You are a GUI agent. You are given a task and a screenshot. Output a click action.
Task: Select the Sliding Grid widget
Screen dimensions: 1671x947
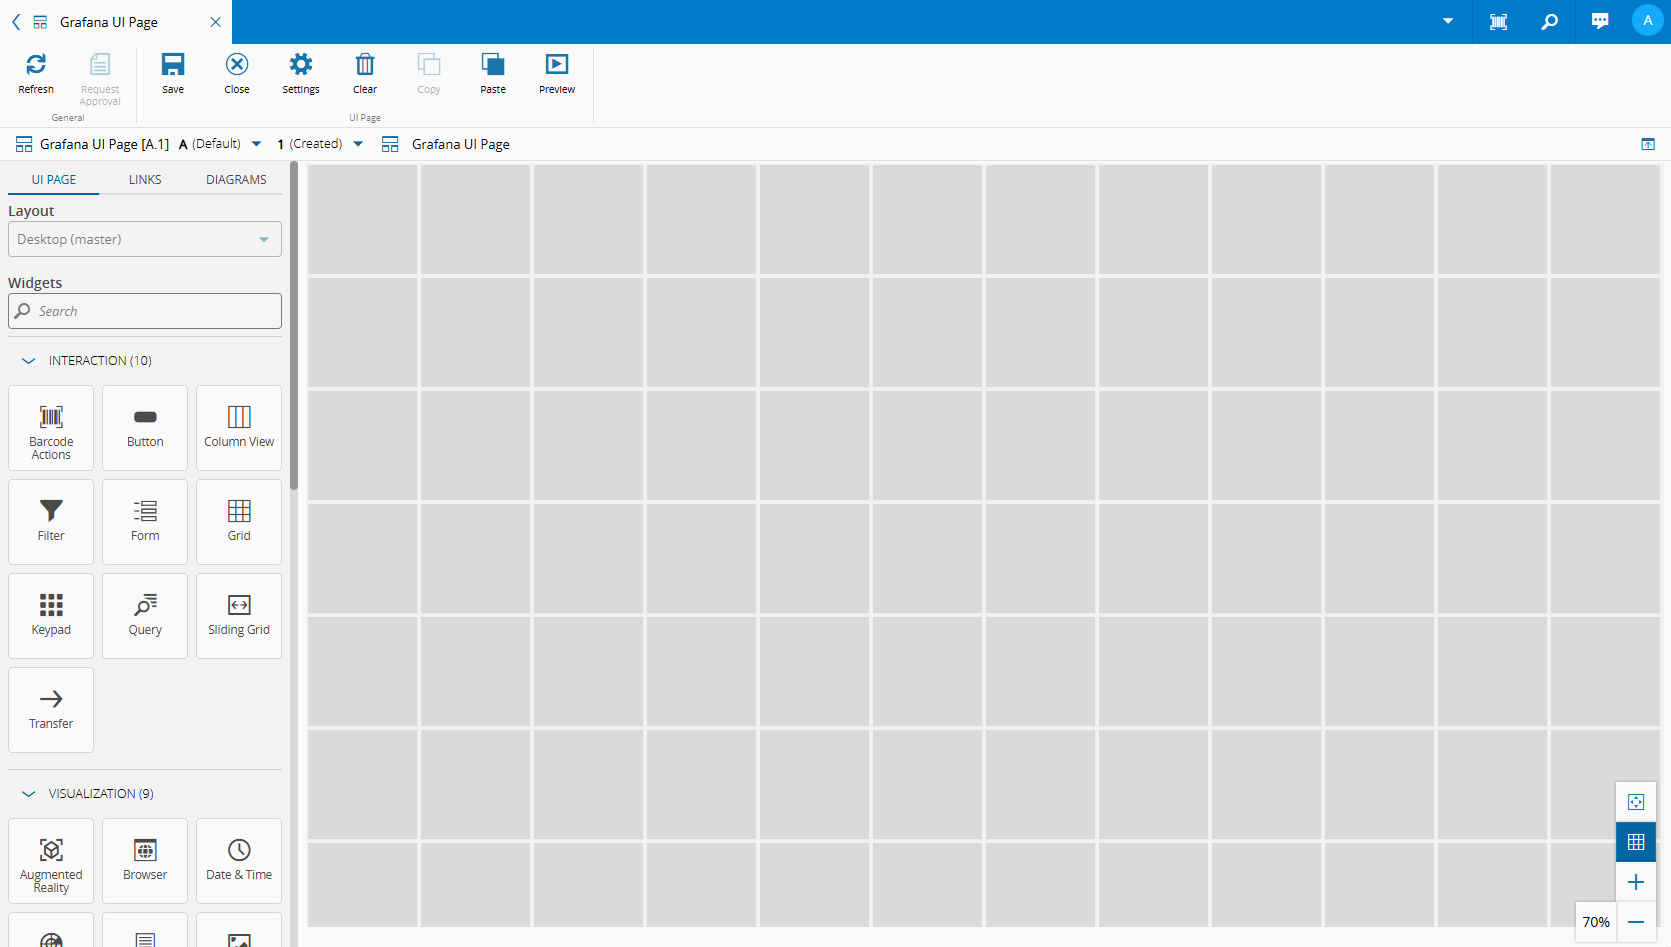[x=239, y=616]
